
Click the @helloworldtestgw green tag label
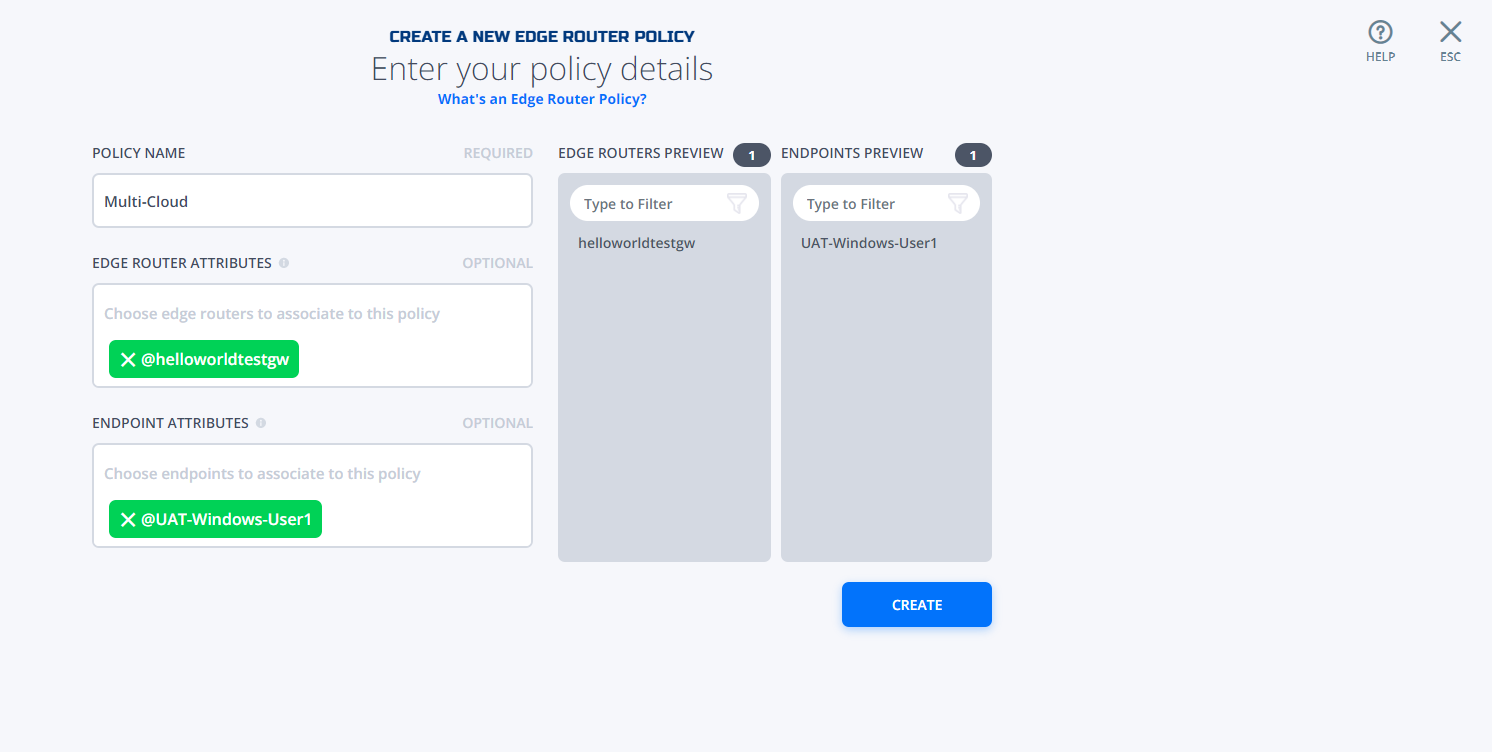[x=215, y=360]
